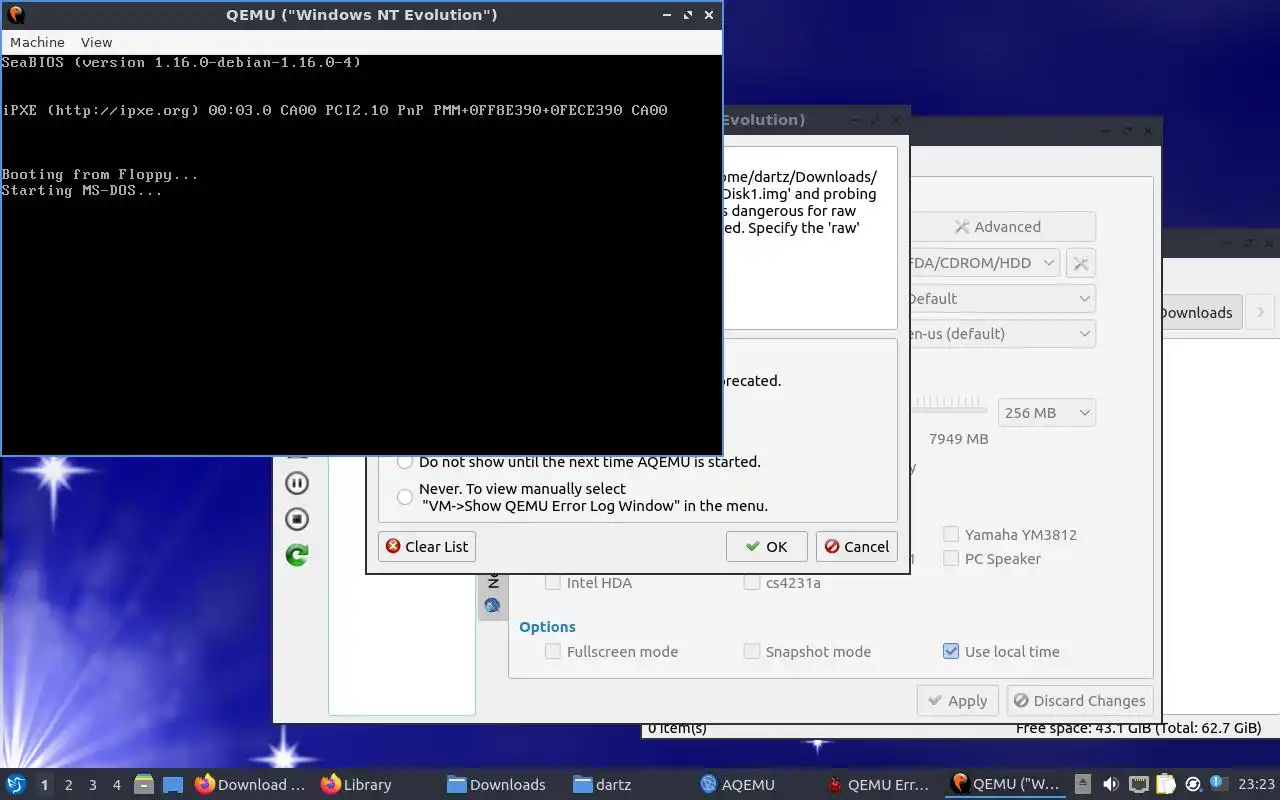Click the Apply button in AQEMU
1280x800 pixels.
pos(957,701)
